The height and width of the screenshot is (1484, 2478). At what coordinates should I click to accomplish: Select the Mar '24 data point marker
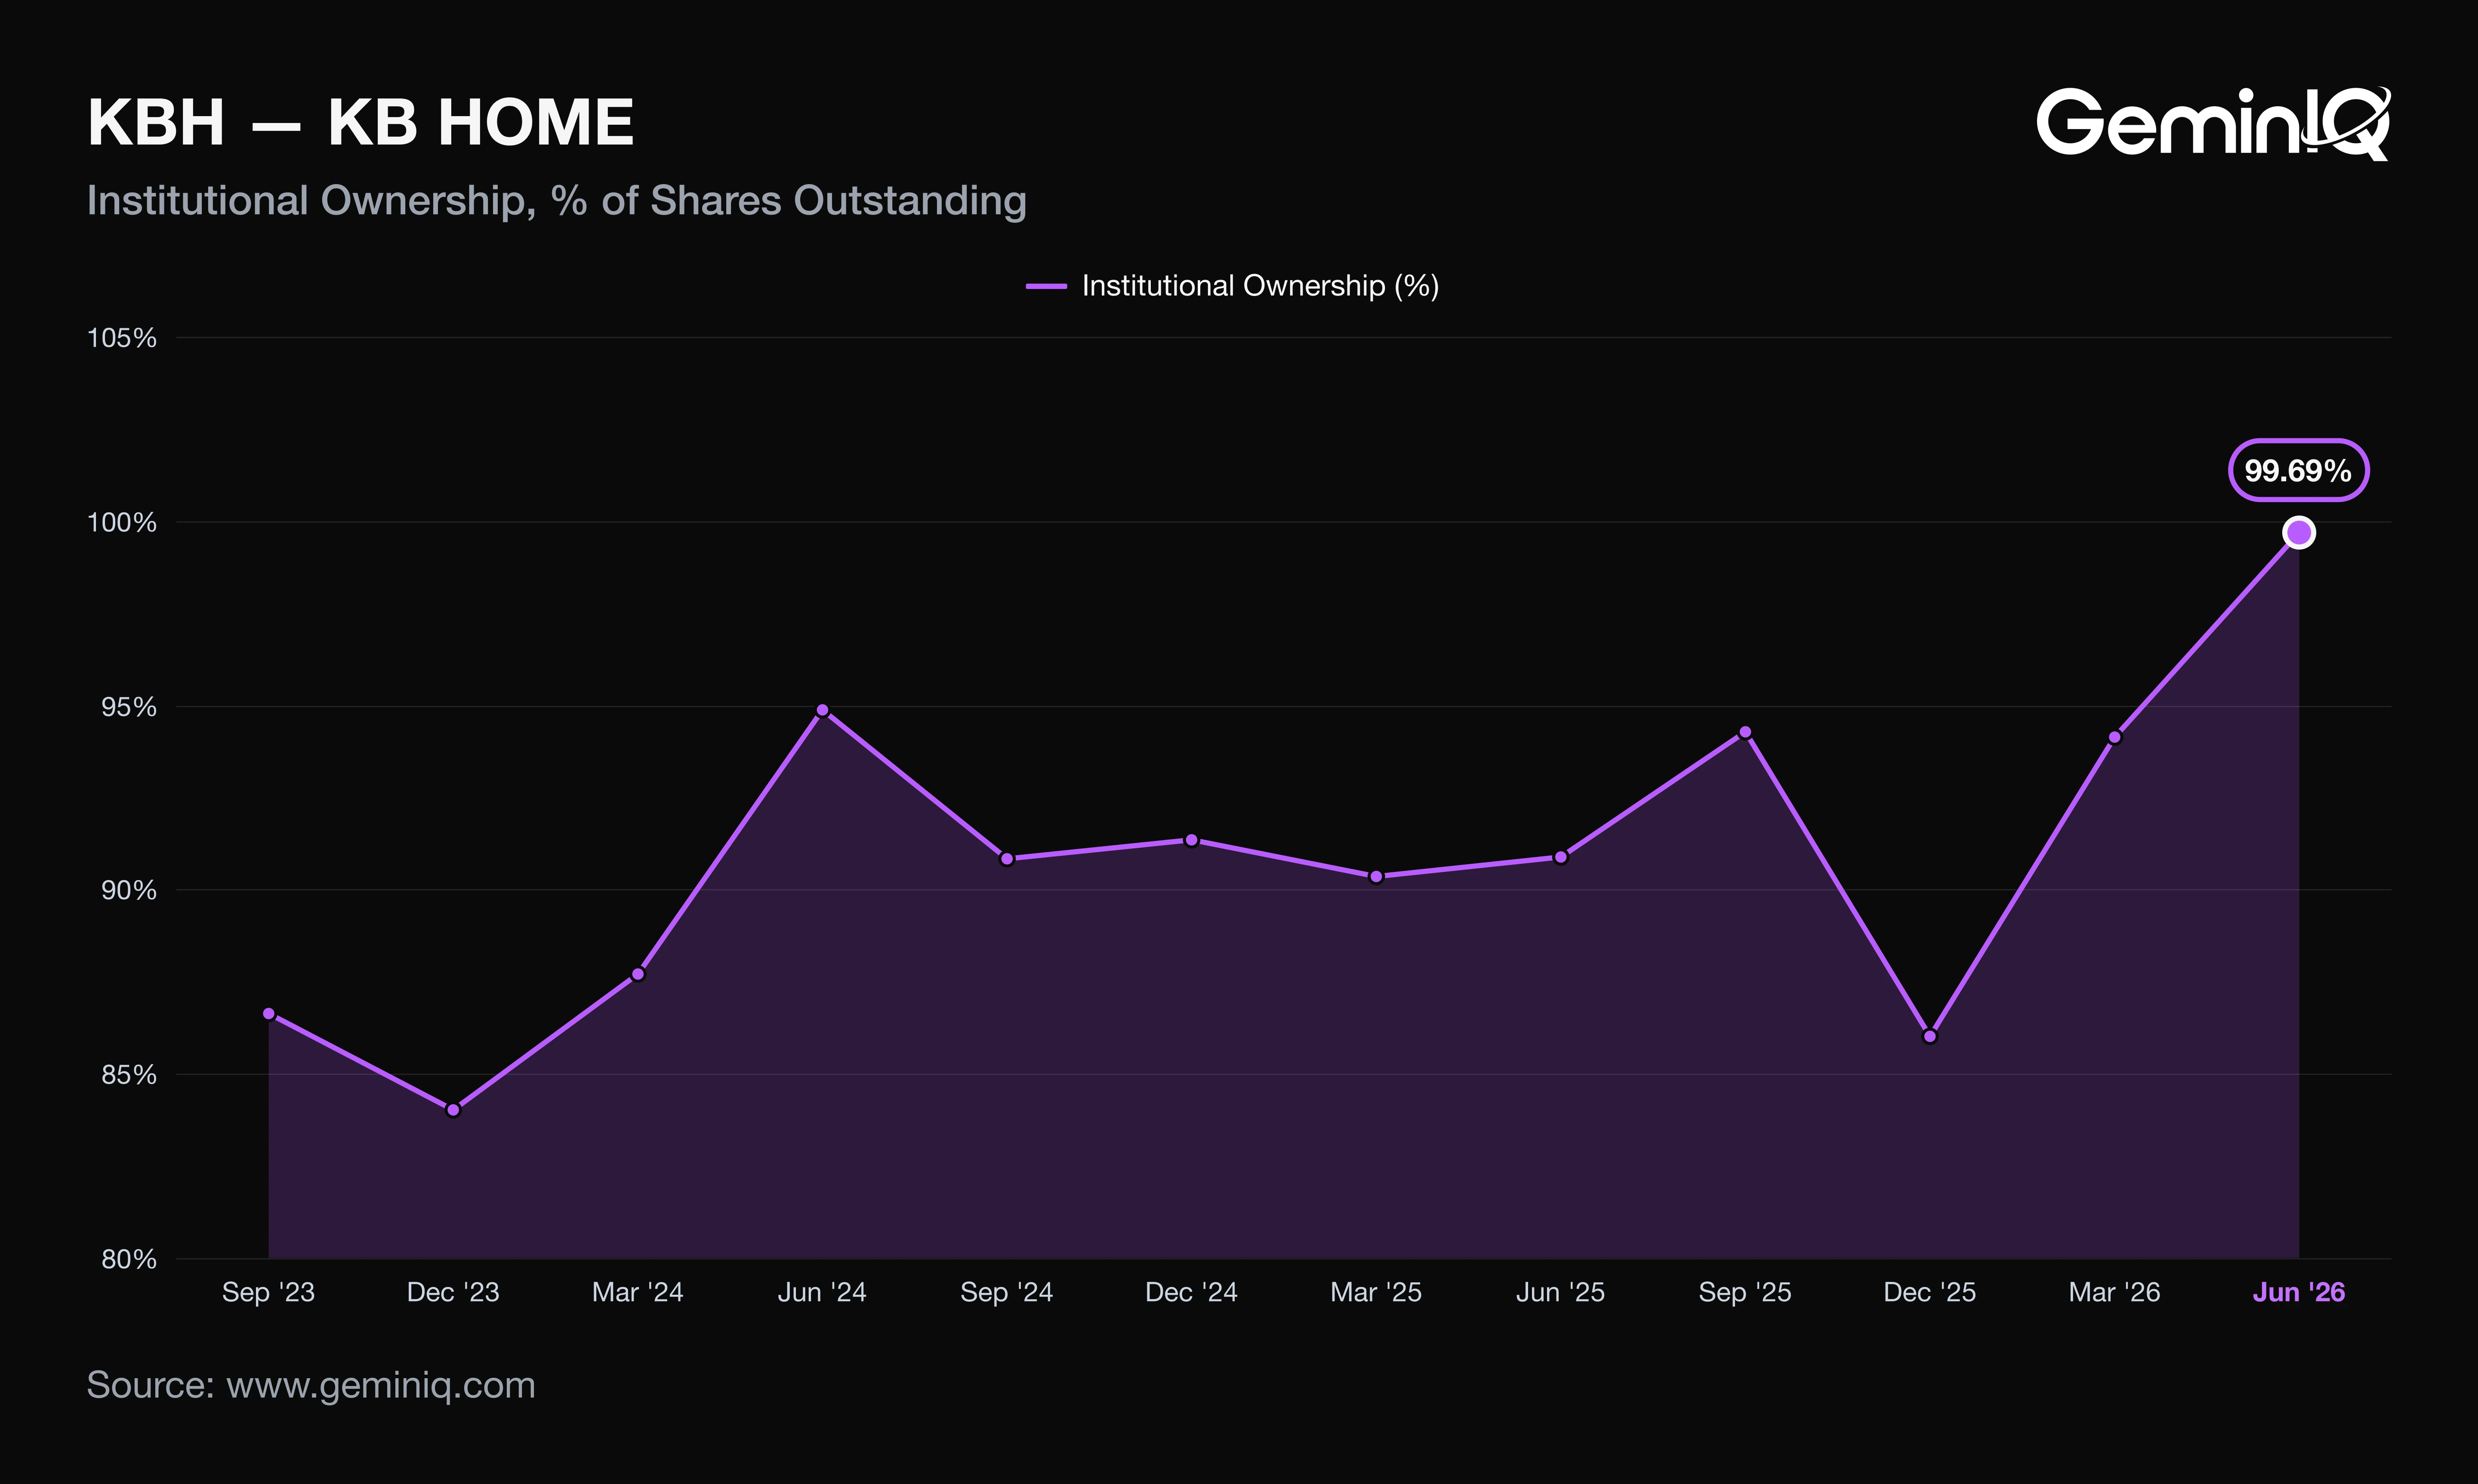[x=638, y=974]
